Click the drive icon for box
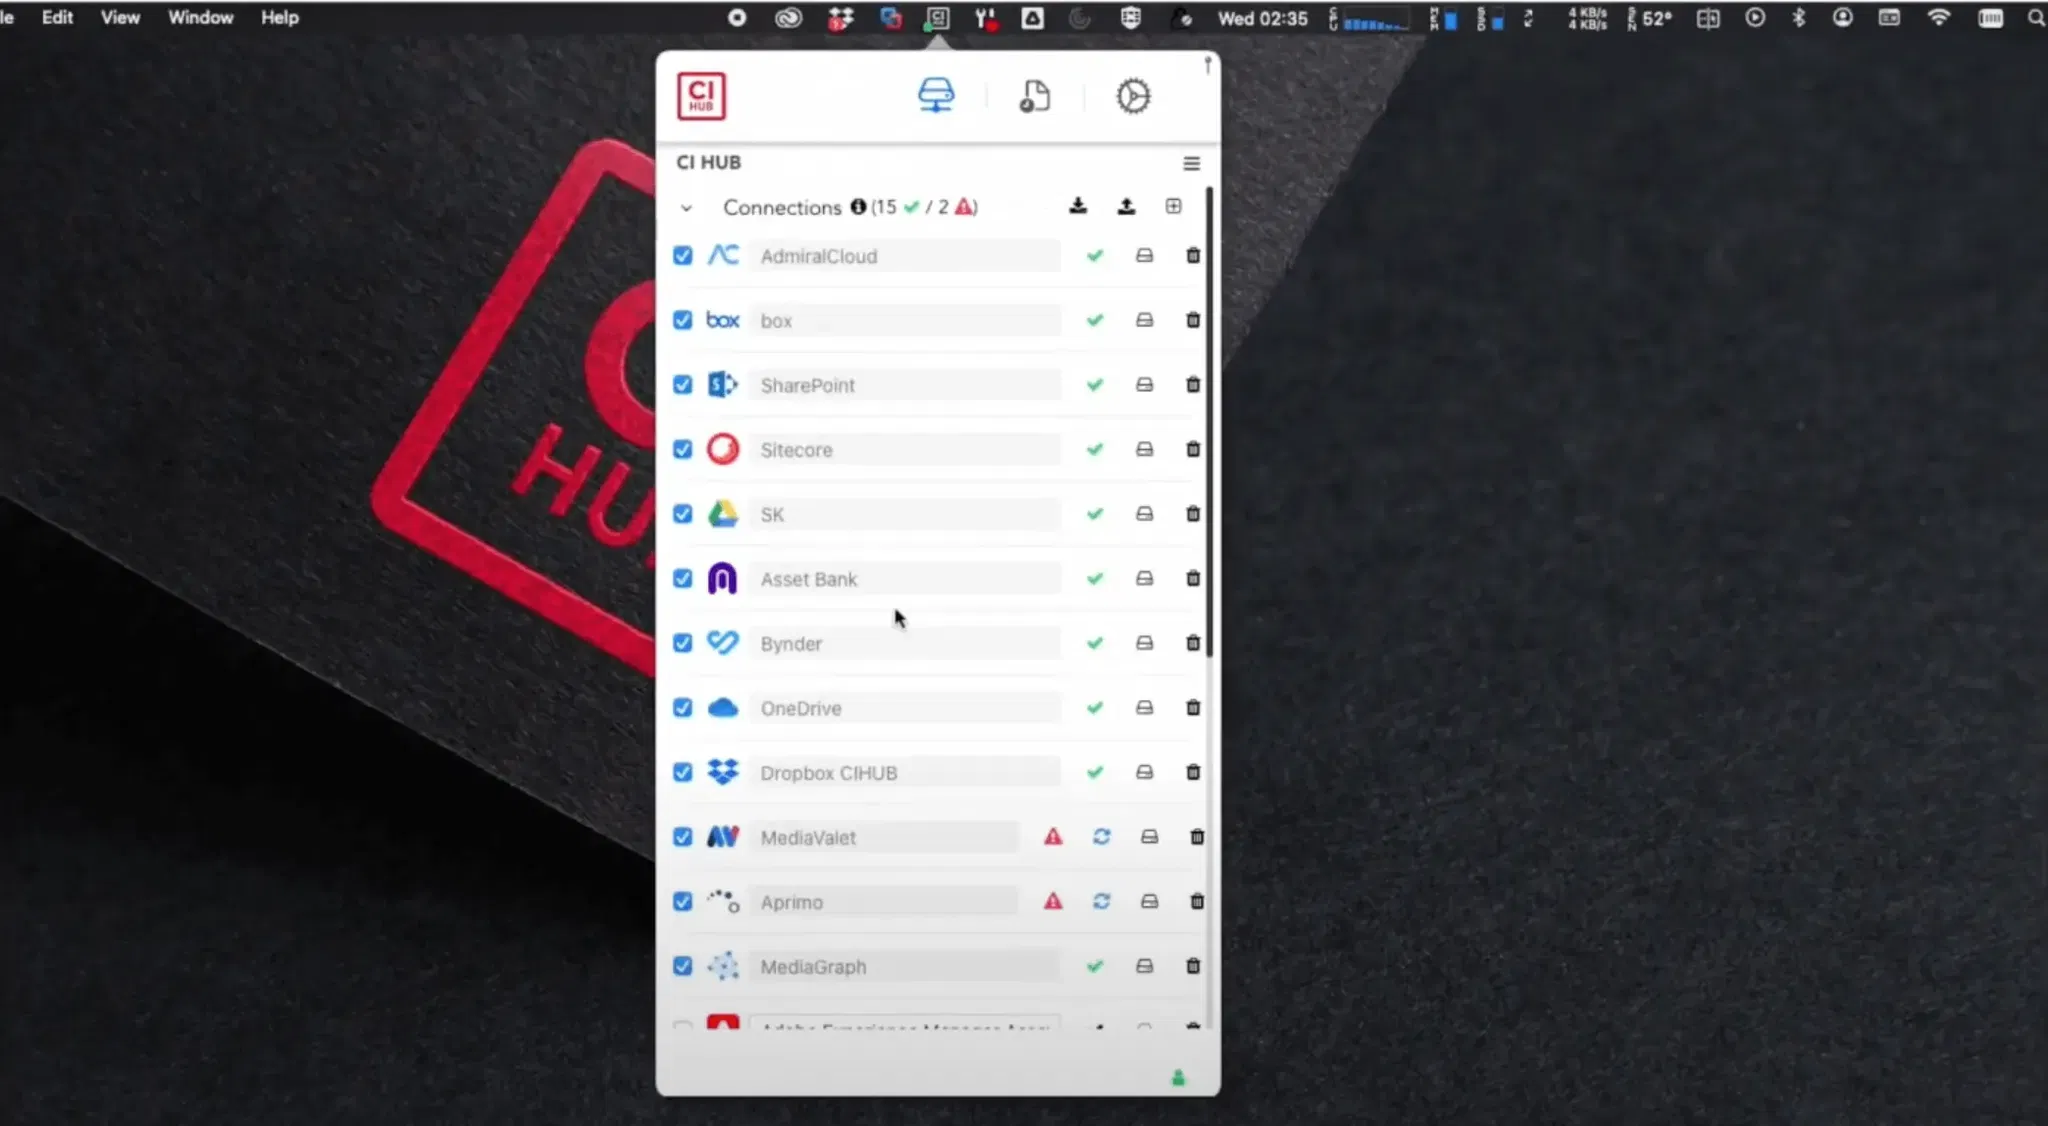The height and width of the screenshot is (1126, 2048). (x=1145, y=320)
